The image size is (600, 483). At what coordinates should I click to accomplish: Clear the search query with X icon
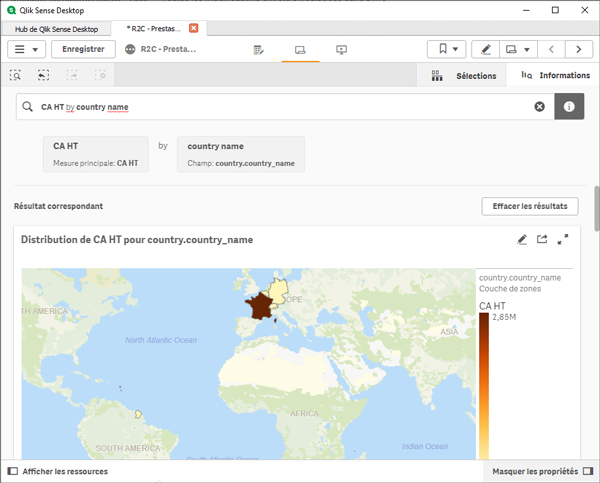pyautogui.click(x=540, y=107)
